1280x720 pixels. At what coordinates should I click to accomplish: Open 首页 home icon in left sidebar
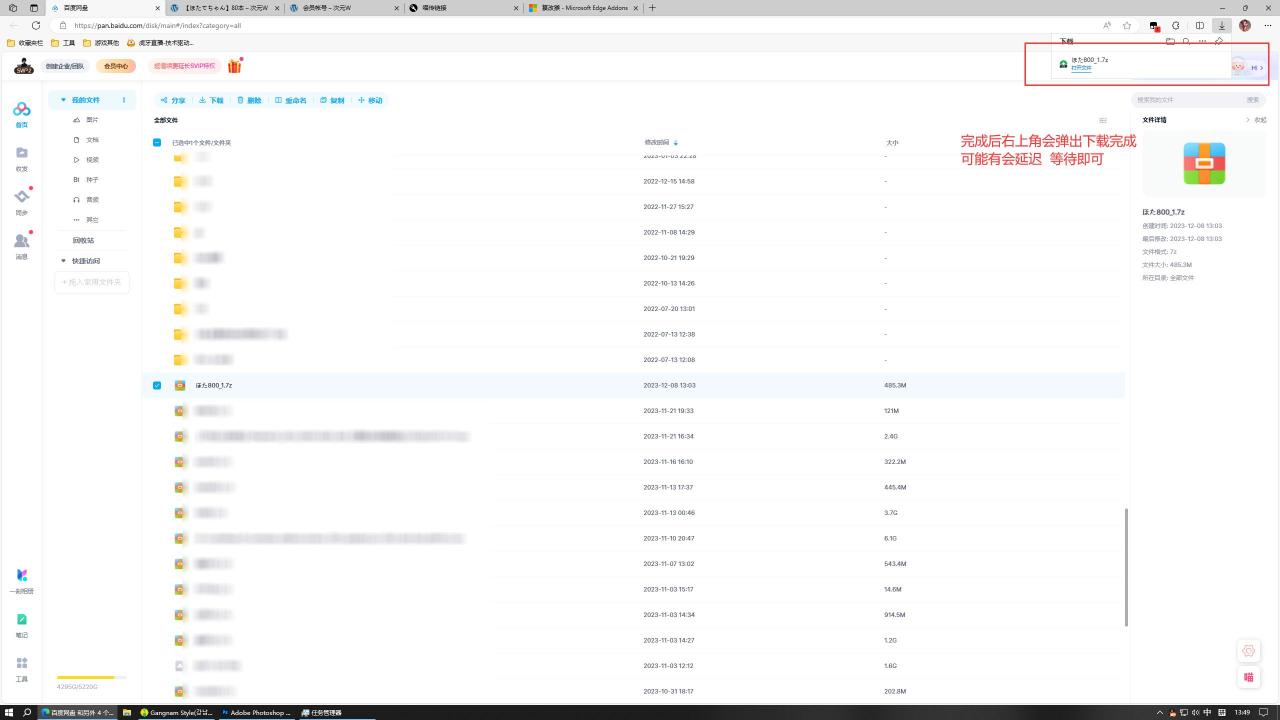tap(21, 111)
